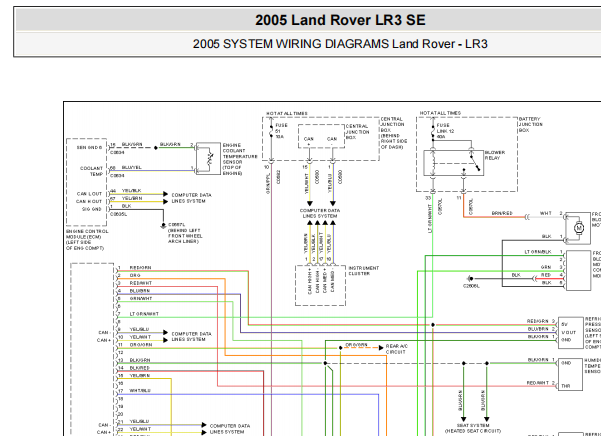Click the 'RED' wire label at pin 4
Image resolution: width=601 pixels, height=436 pixels.
pyautogui.click(x=546, y=275)
